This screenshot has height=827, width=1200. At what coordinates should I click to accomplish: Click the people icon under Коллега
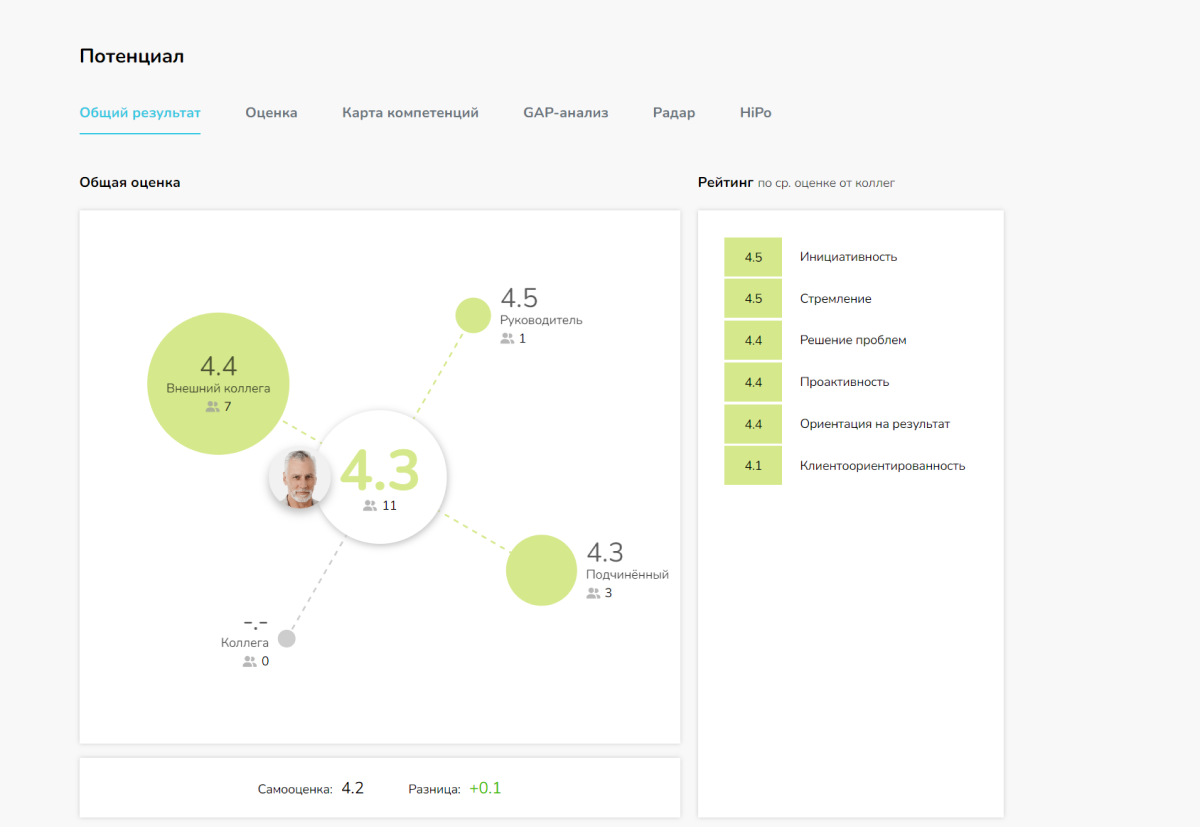(249, 662)
